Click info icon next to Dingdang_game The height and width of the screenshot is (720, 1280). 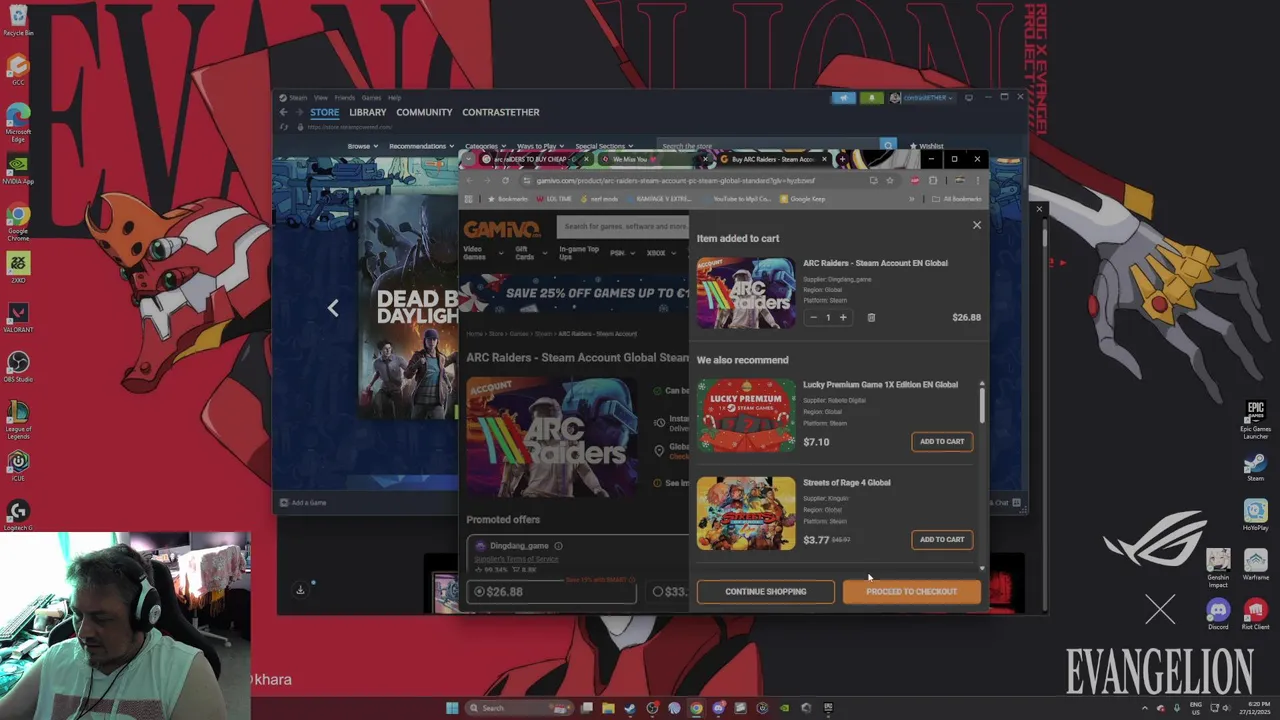(558, 546)
